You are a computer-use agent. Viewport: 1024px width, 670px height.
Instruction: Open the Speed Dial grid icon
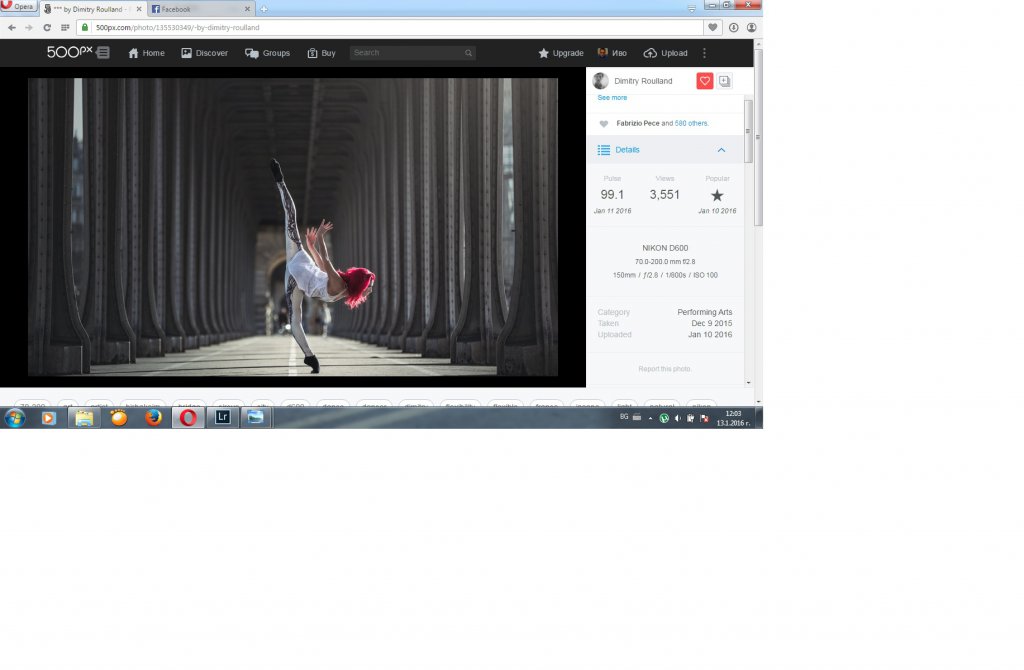click(65, 27)
